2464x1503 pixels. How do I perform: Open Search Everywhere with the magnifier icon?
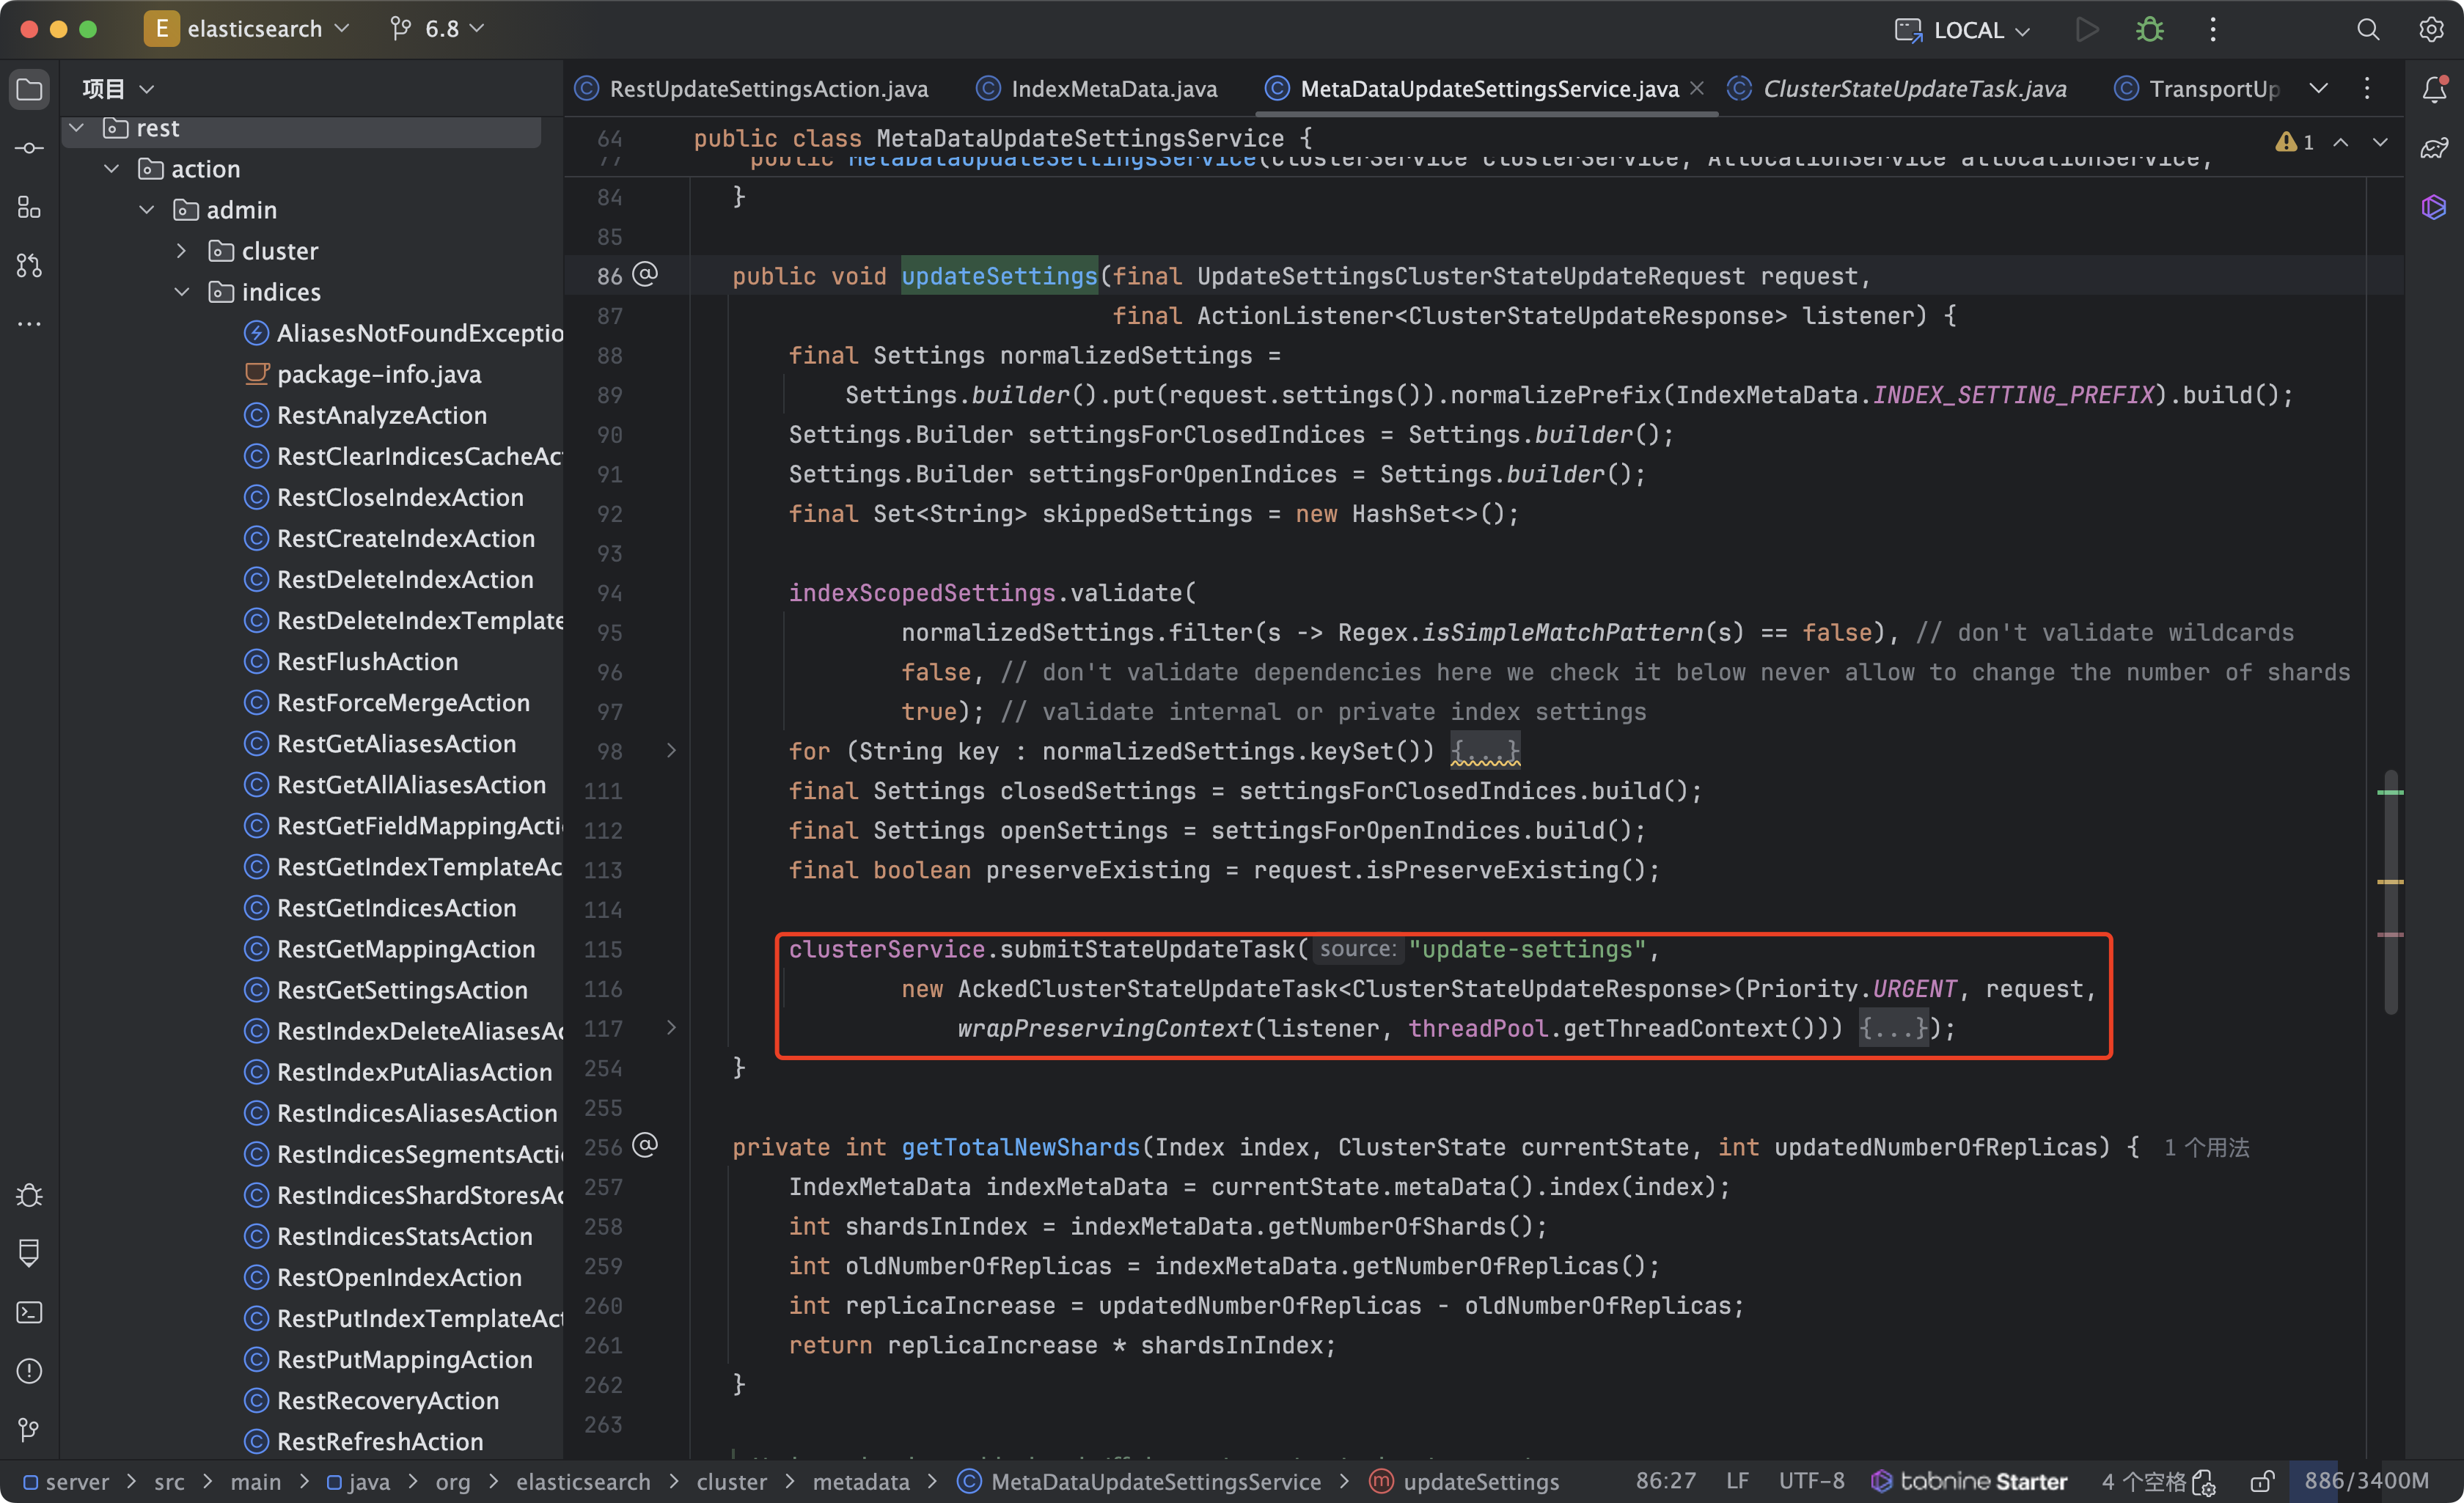click(2369, 29)
